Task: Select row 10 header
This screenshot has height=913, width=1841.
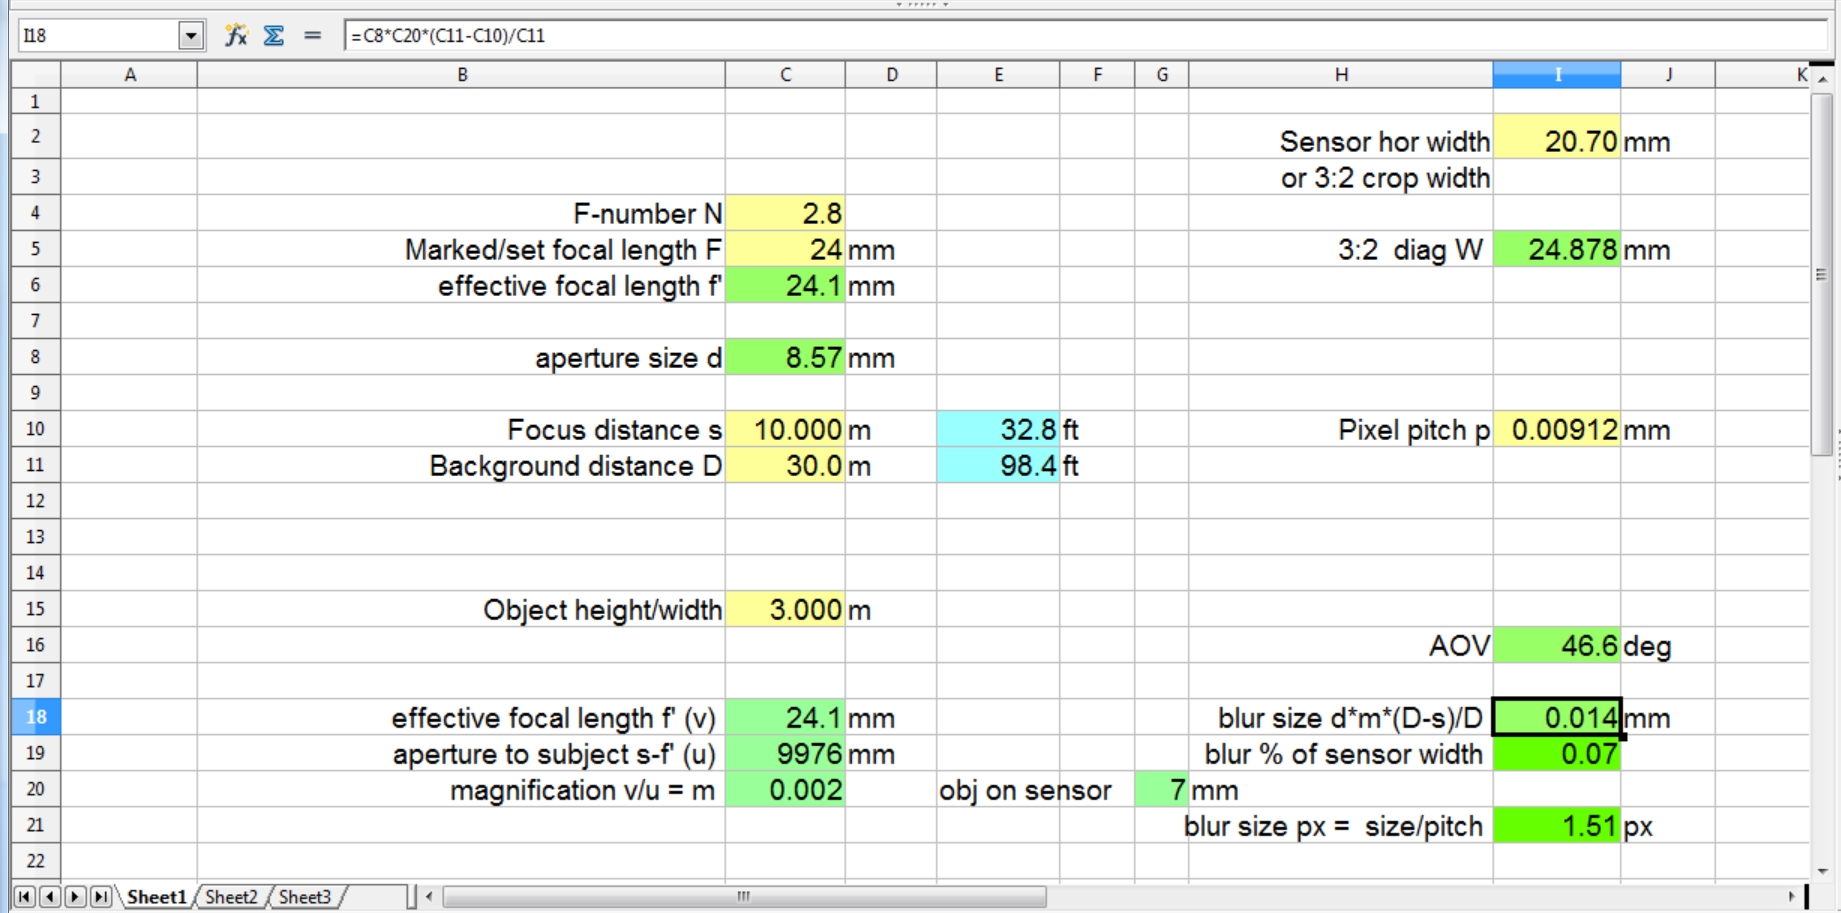Action: pos(35,429)
